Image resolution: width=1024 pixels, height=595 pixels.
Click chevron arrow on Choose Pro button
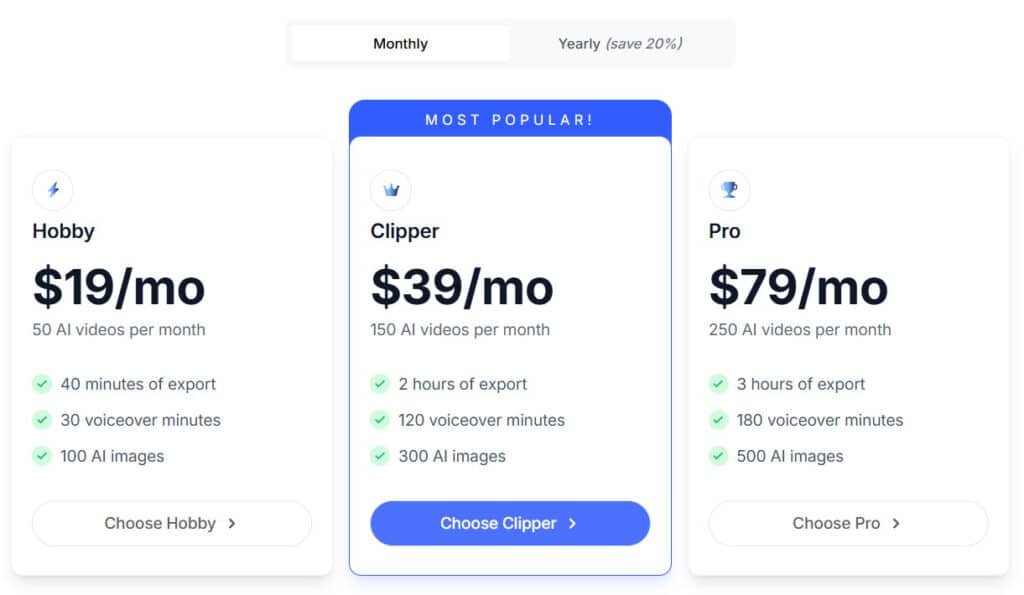pyautogui.click(x=896, y=523)
